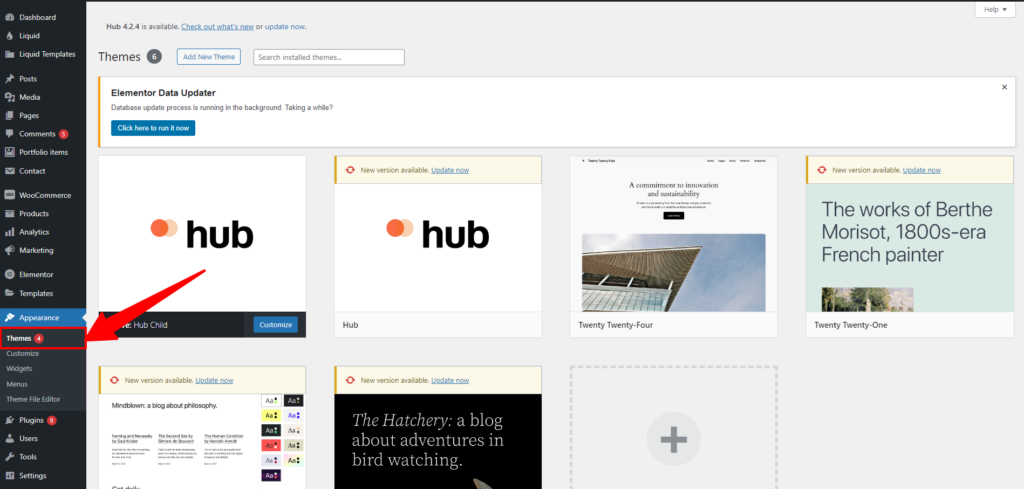
Task: Click 'Update now' on Mindblown blog theme
Action: click(214, 380)
